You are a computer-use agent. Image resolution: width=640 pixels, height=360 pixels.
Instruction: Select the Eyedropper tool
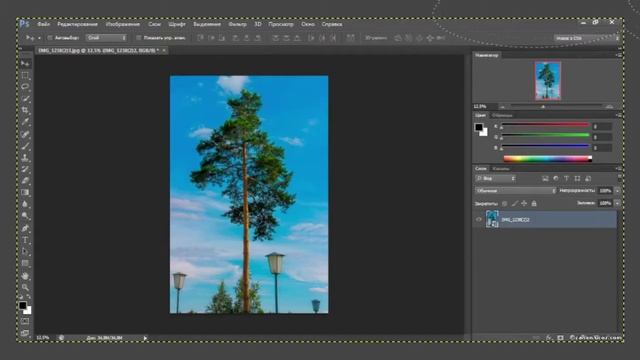(x=25, y=122)
